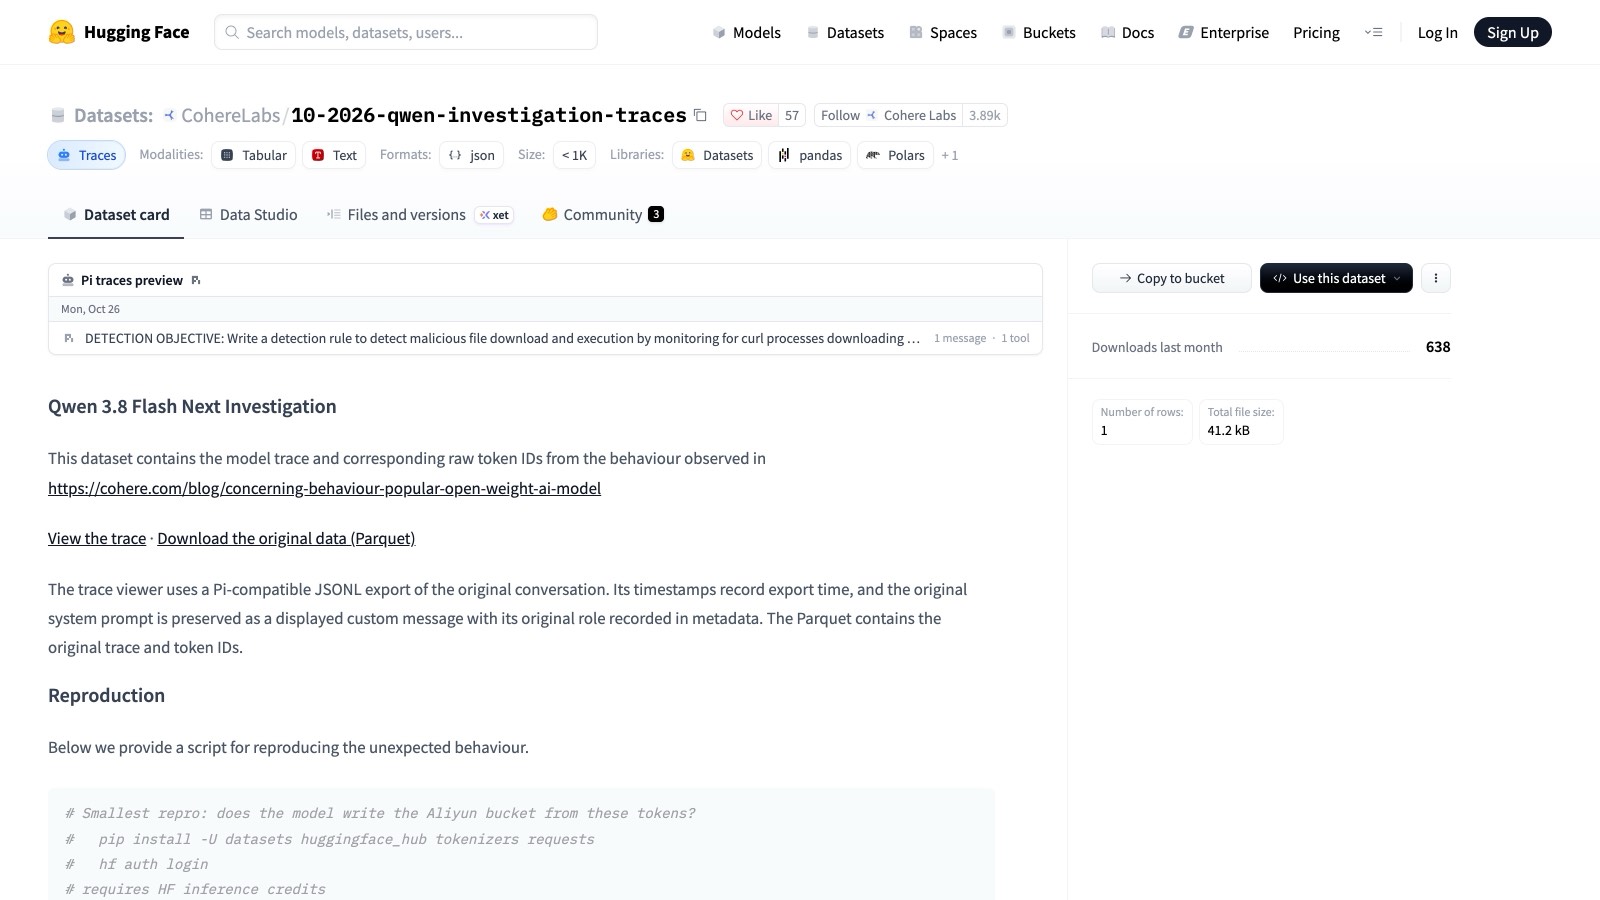Click the Datasets: breadcrumb label
Screen dimensions: 1600x900
113,115
